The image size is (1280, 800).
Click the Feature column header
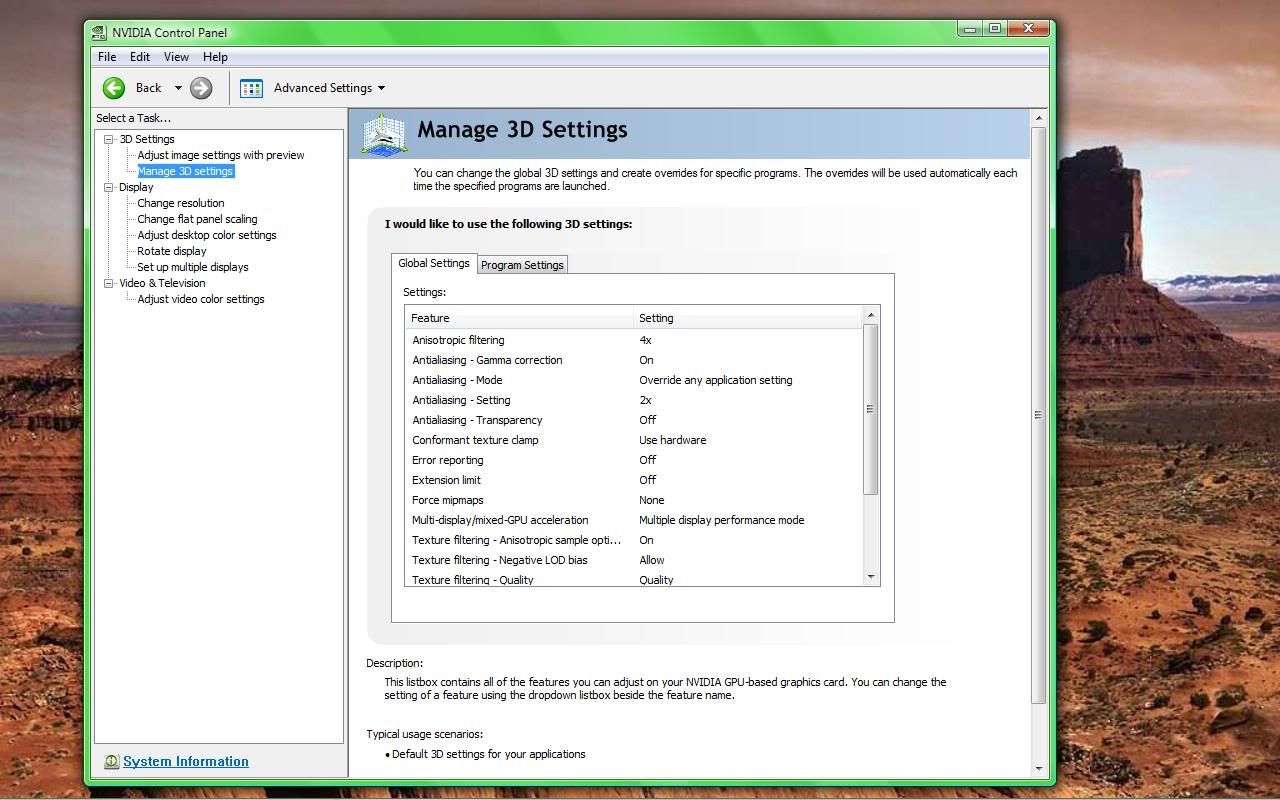519,318
